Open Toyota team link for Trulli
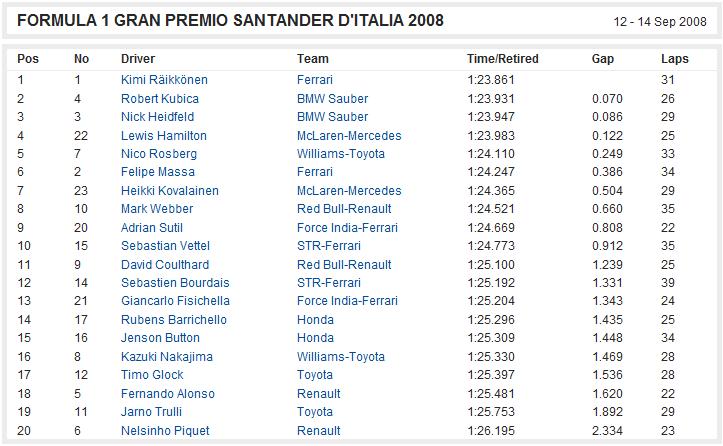Viewport: 723px width, 446px height. pos(314,412)
